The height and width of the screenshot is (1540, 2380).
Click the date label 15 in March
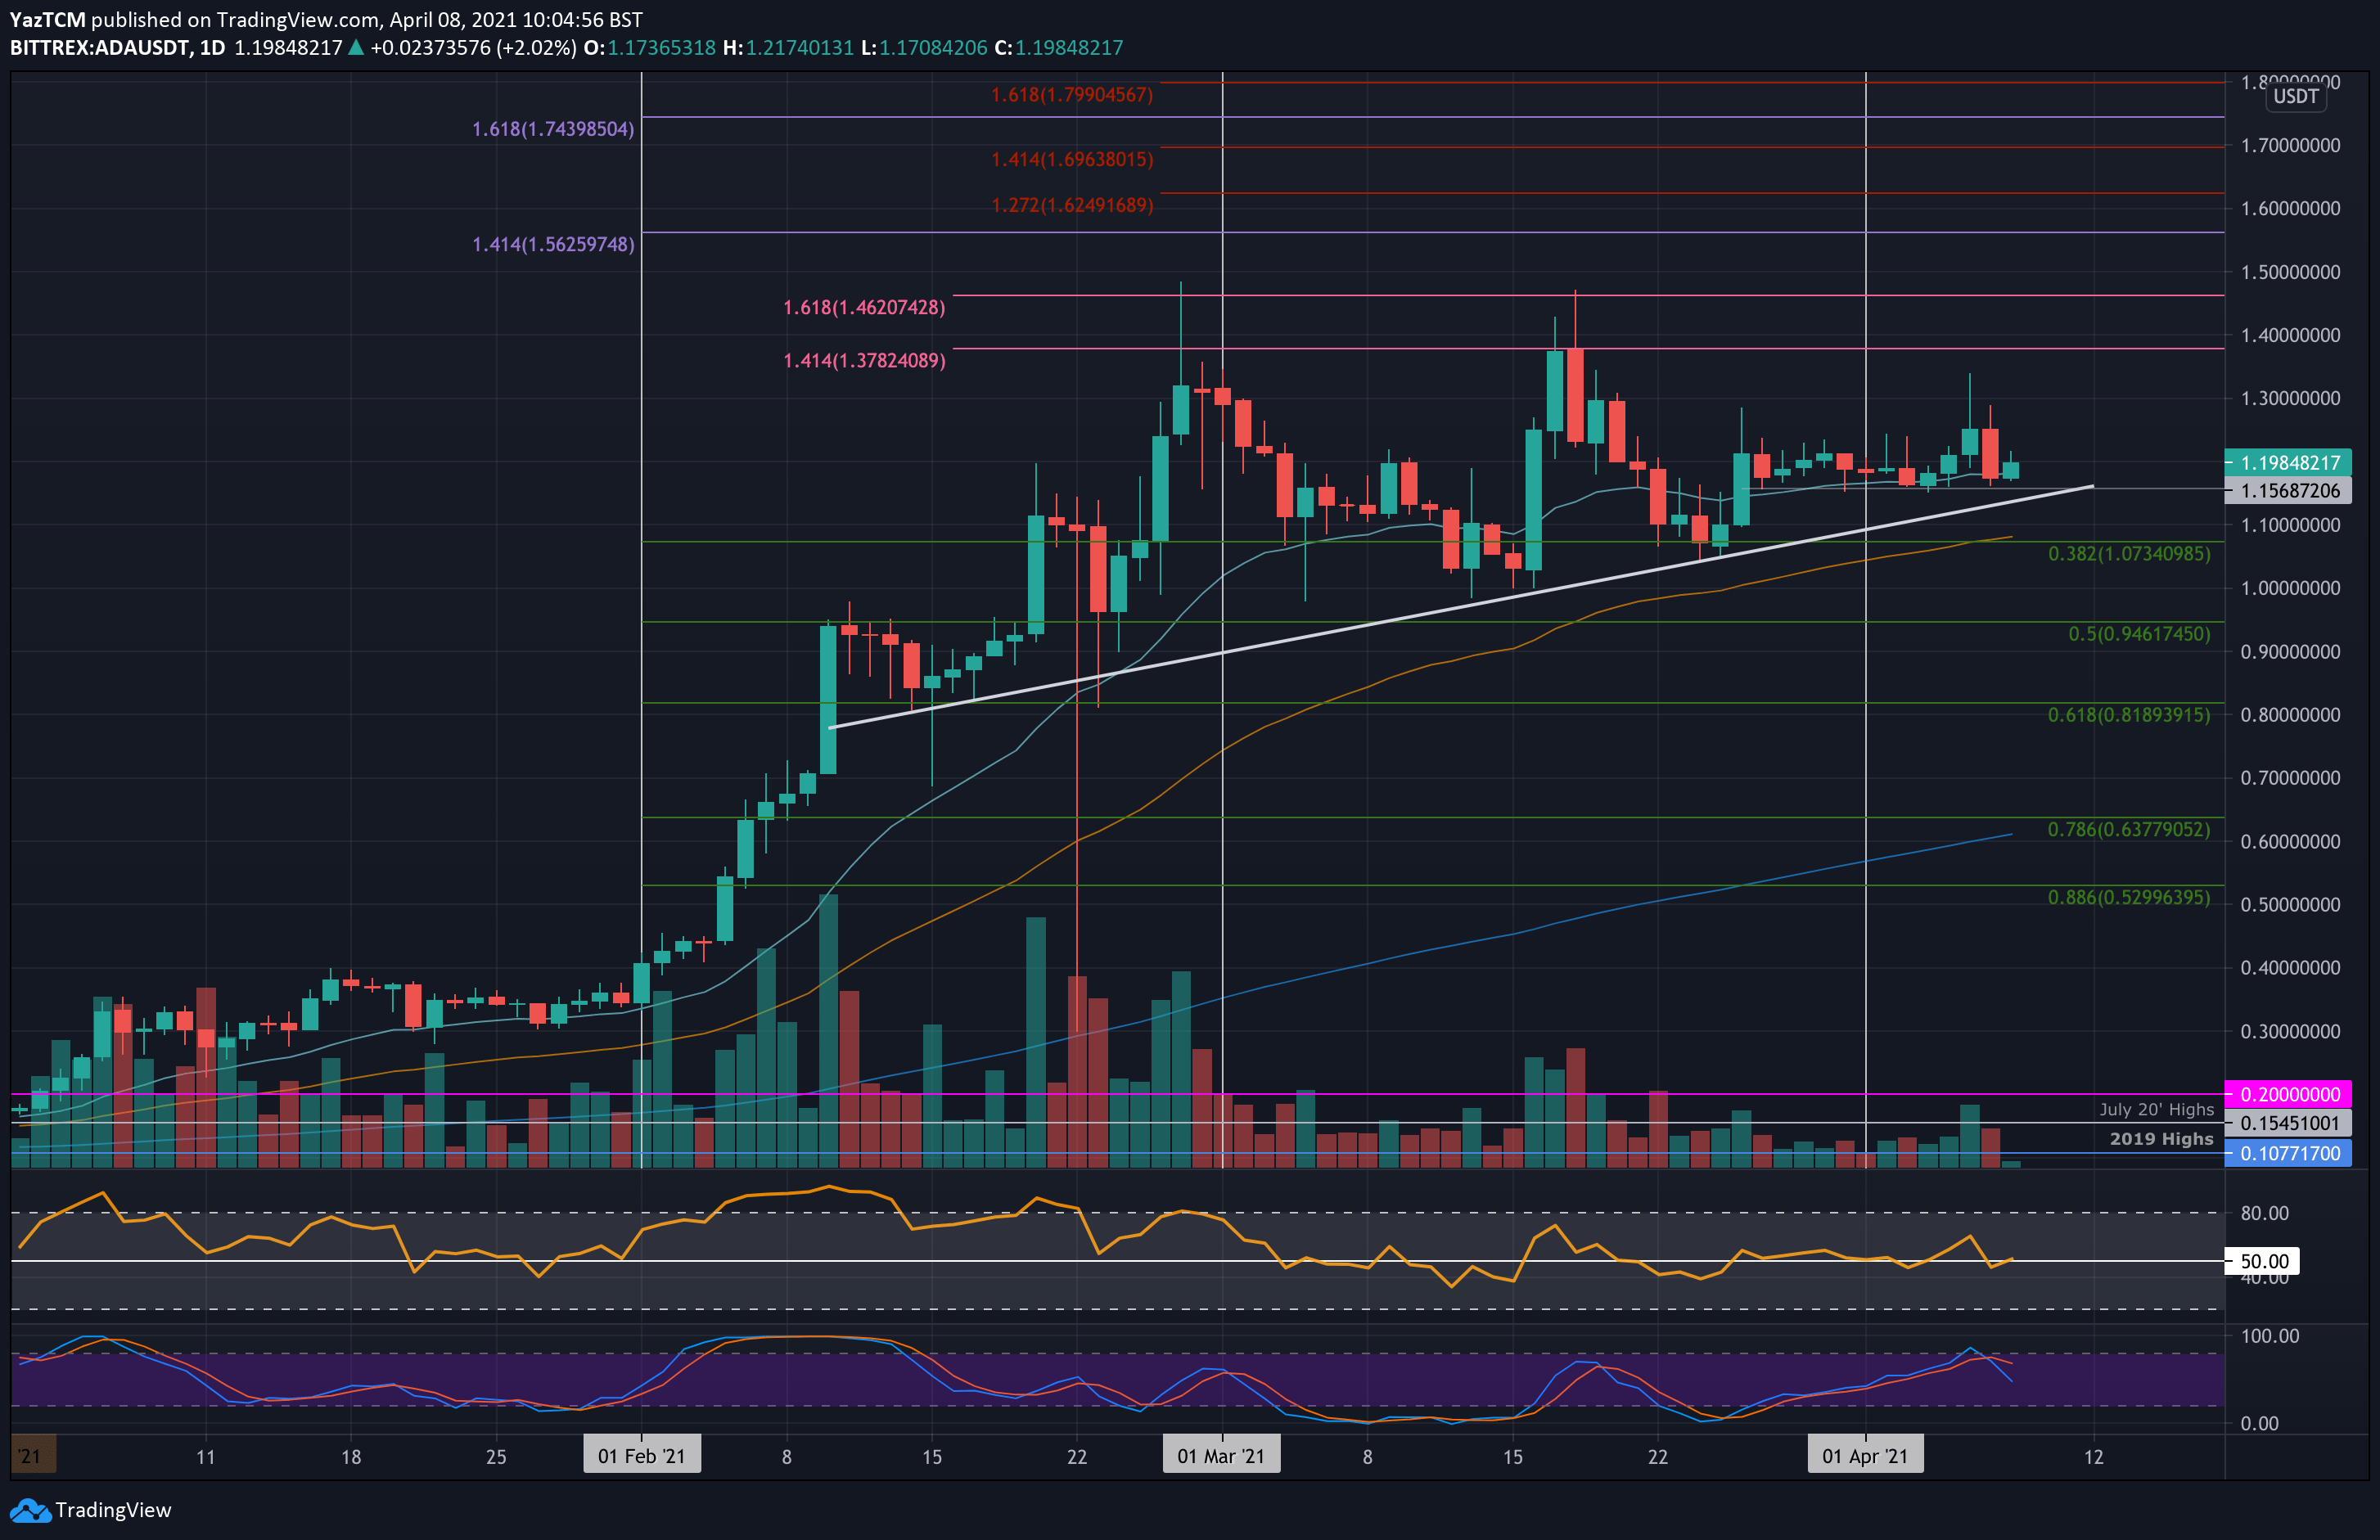point(1512,1456)
